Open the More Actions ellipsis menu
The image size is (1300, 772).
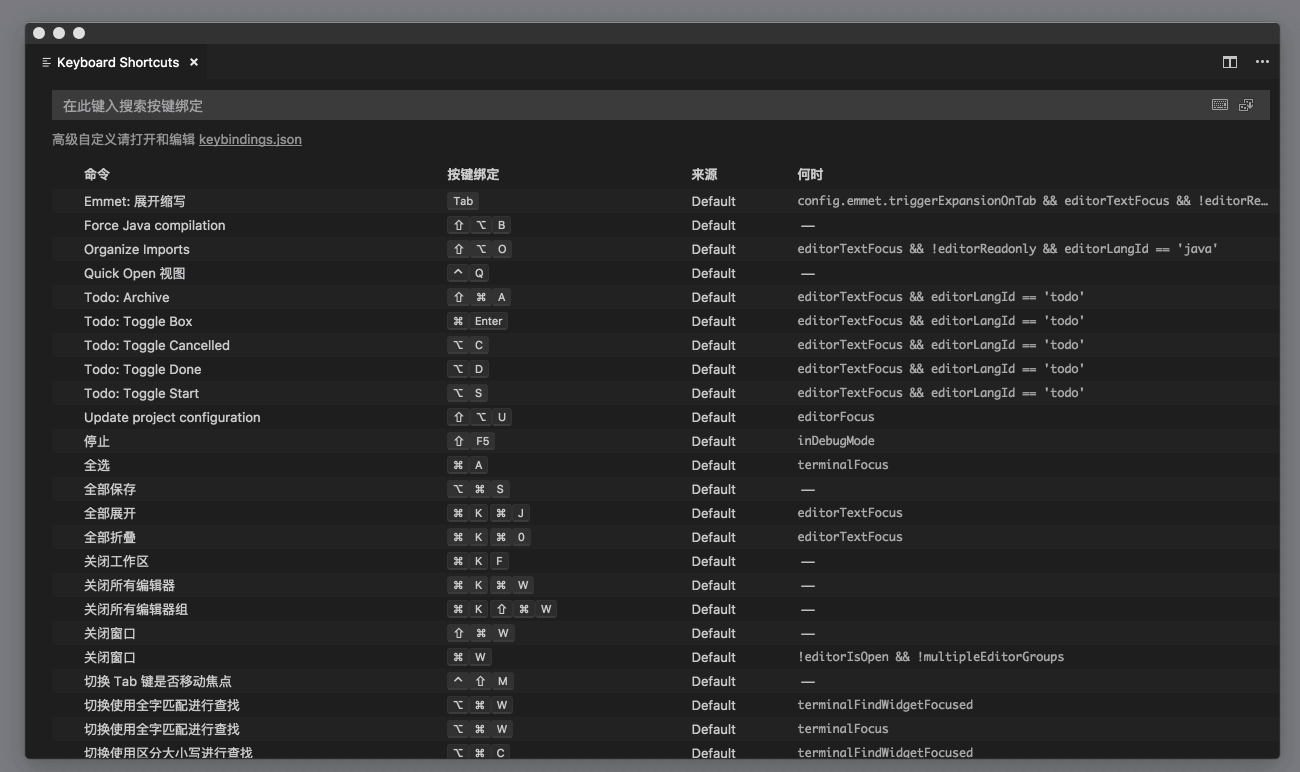[1261, 61]
